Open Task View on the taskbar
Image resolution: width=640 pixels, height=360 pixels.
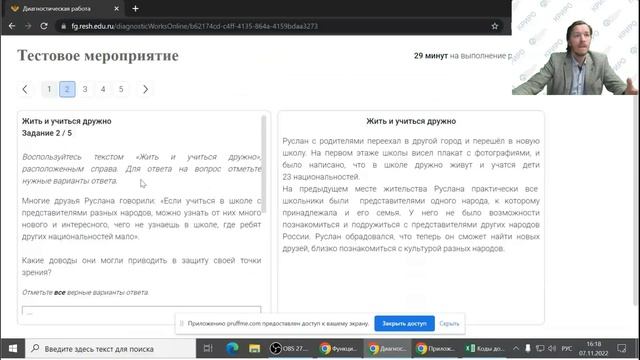(x=208, y=349)
